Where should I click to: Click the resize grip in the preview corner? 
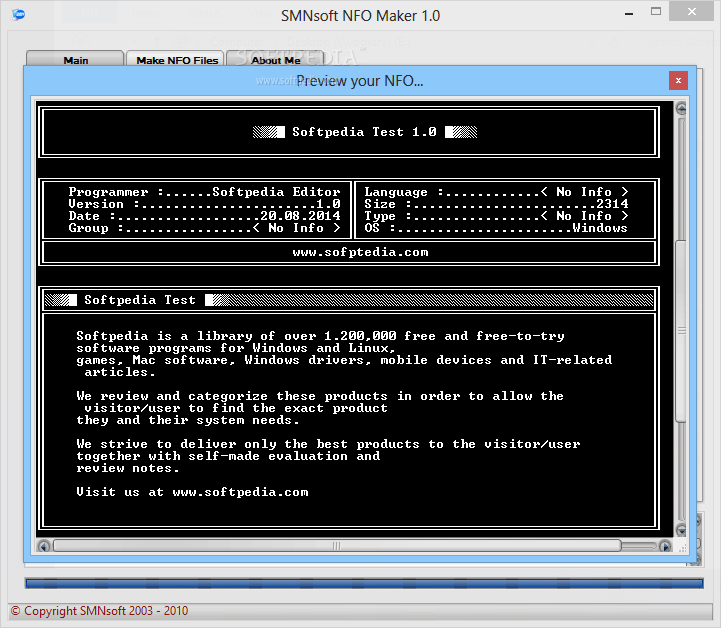(x=682, y=548)
